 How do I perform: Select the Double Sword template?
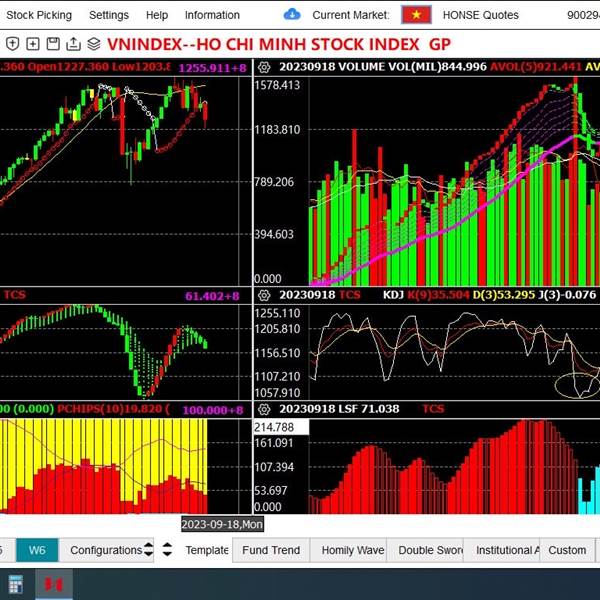(x=425, y=550)
